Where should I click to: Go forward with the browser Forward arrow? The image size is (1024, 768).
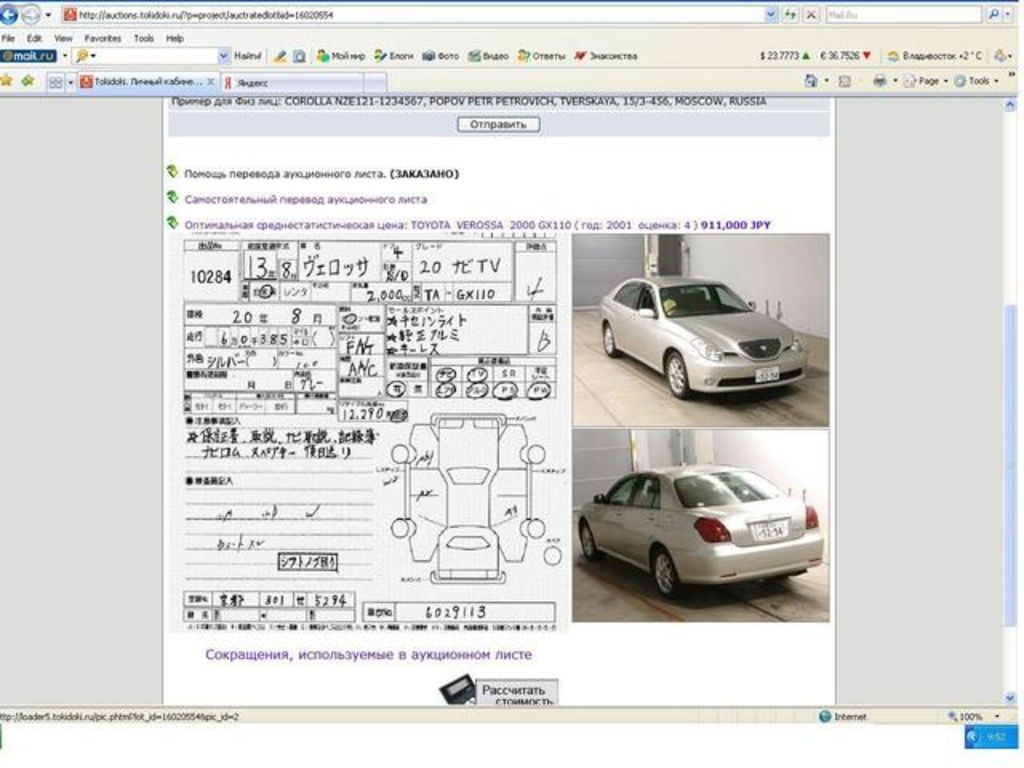[31, 14]
